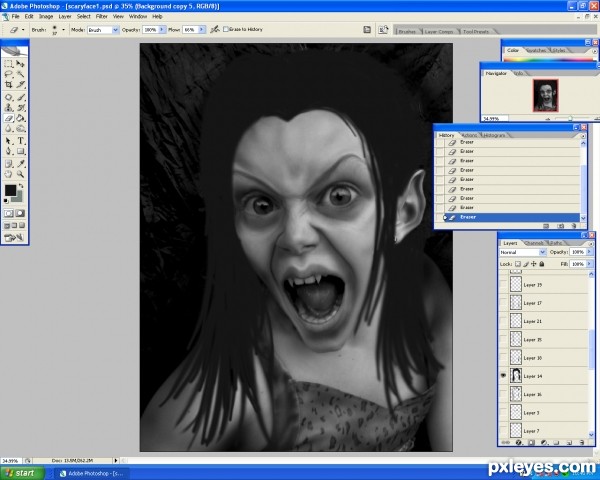Toggle lock position in Layers panel
The image size is (600, 480).
[x=533, y=264]
